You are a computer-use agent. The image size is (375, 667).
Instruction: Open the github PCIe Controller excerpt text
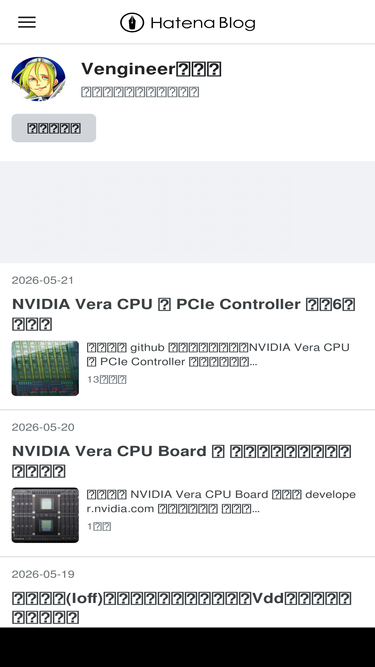(218, 354)
